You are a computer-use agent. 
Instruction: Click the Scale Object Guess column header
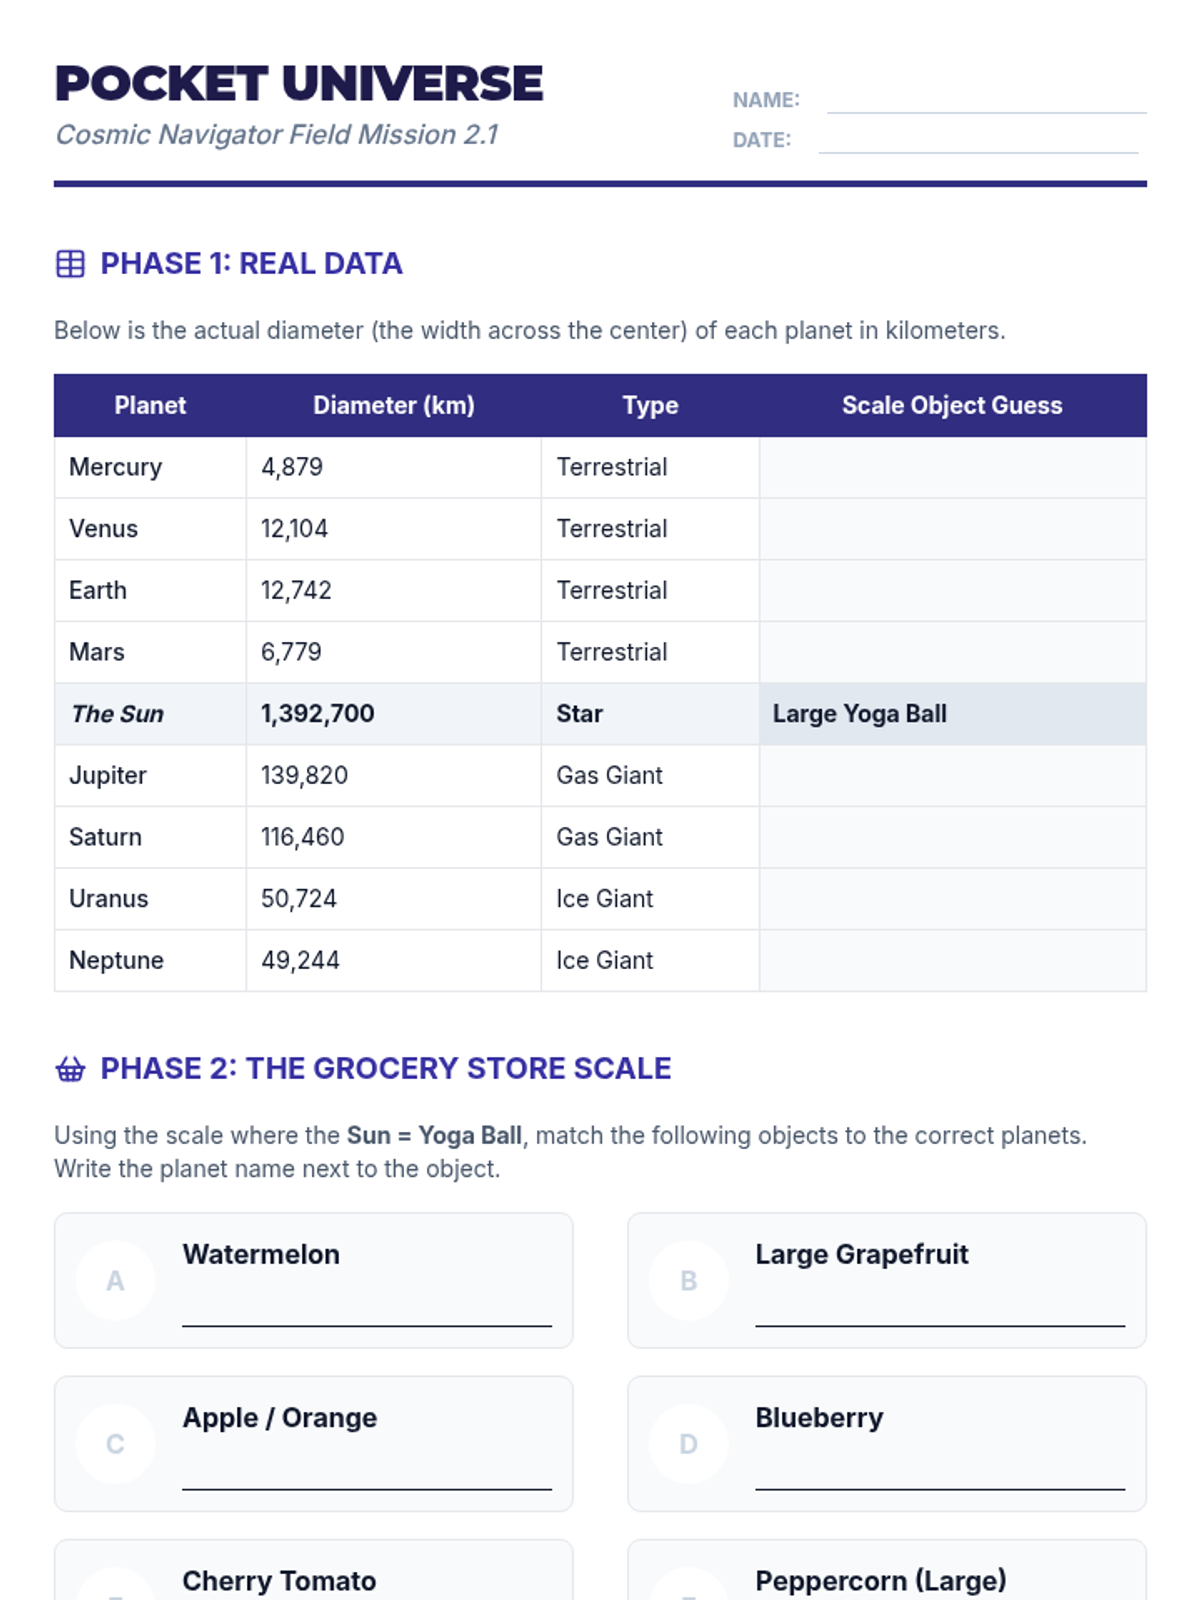coord(952,406)
